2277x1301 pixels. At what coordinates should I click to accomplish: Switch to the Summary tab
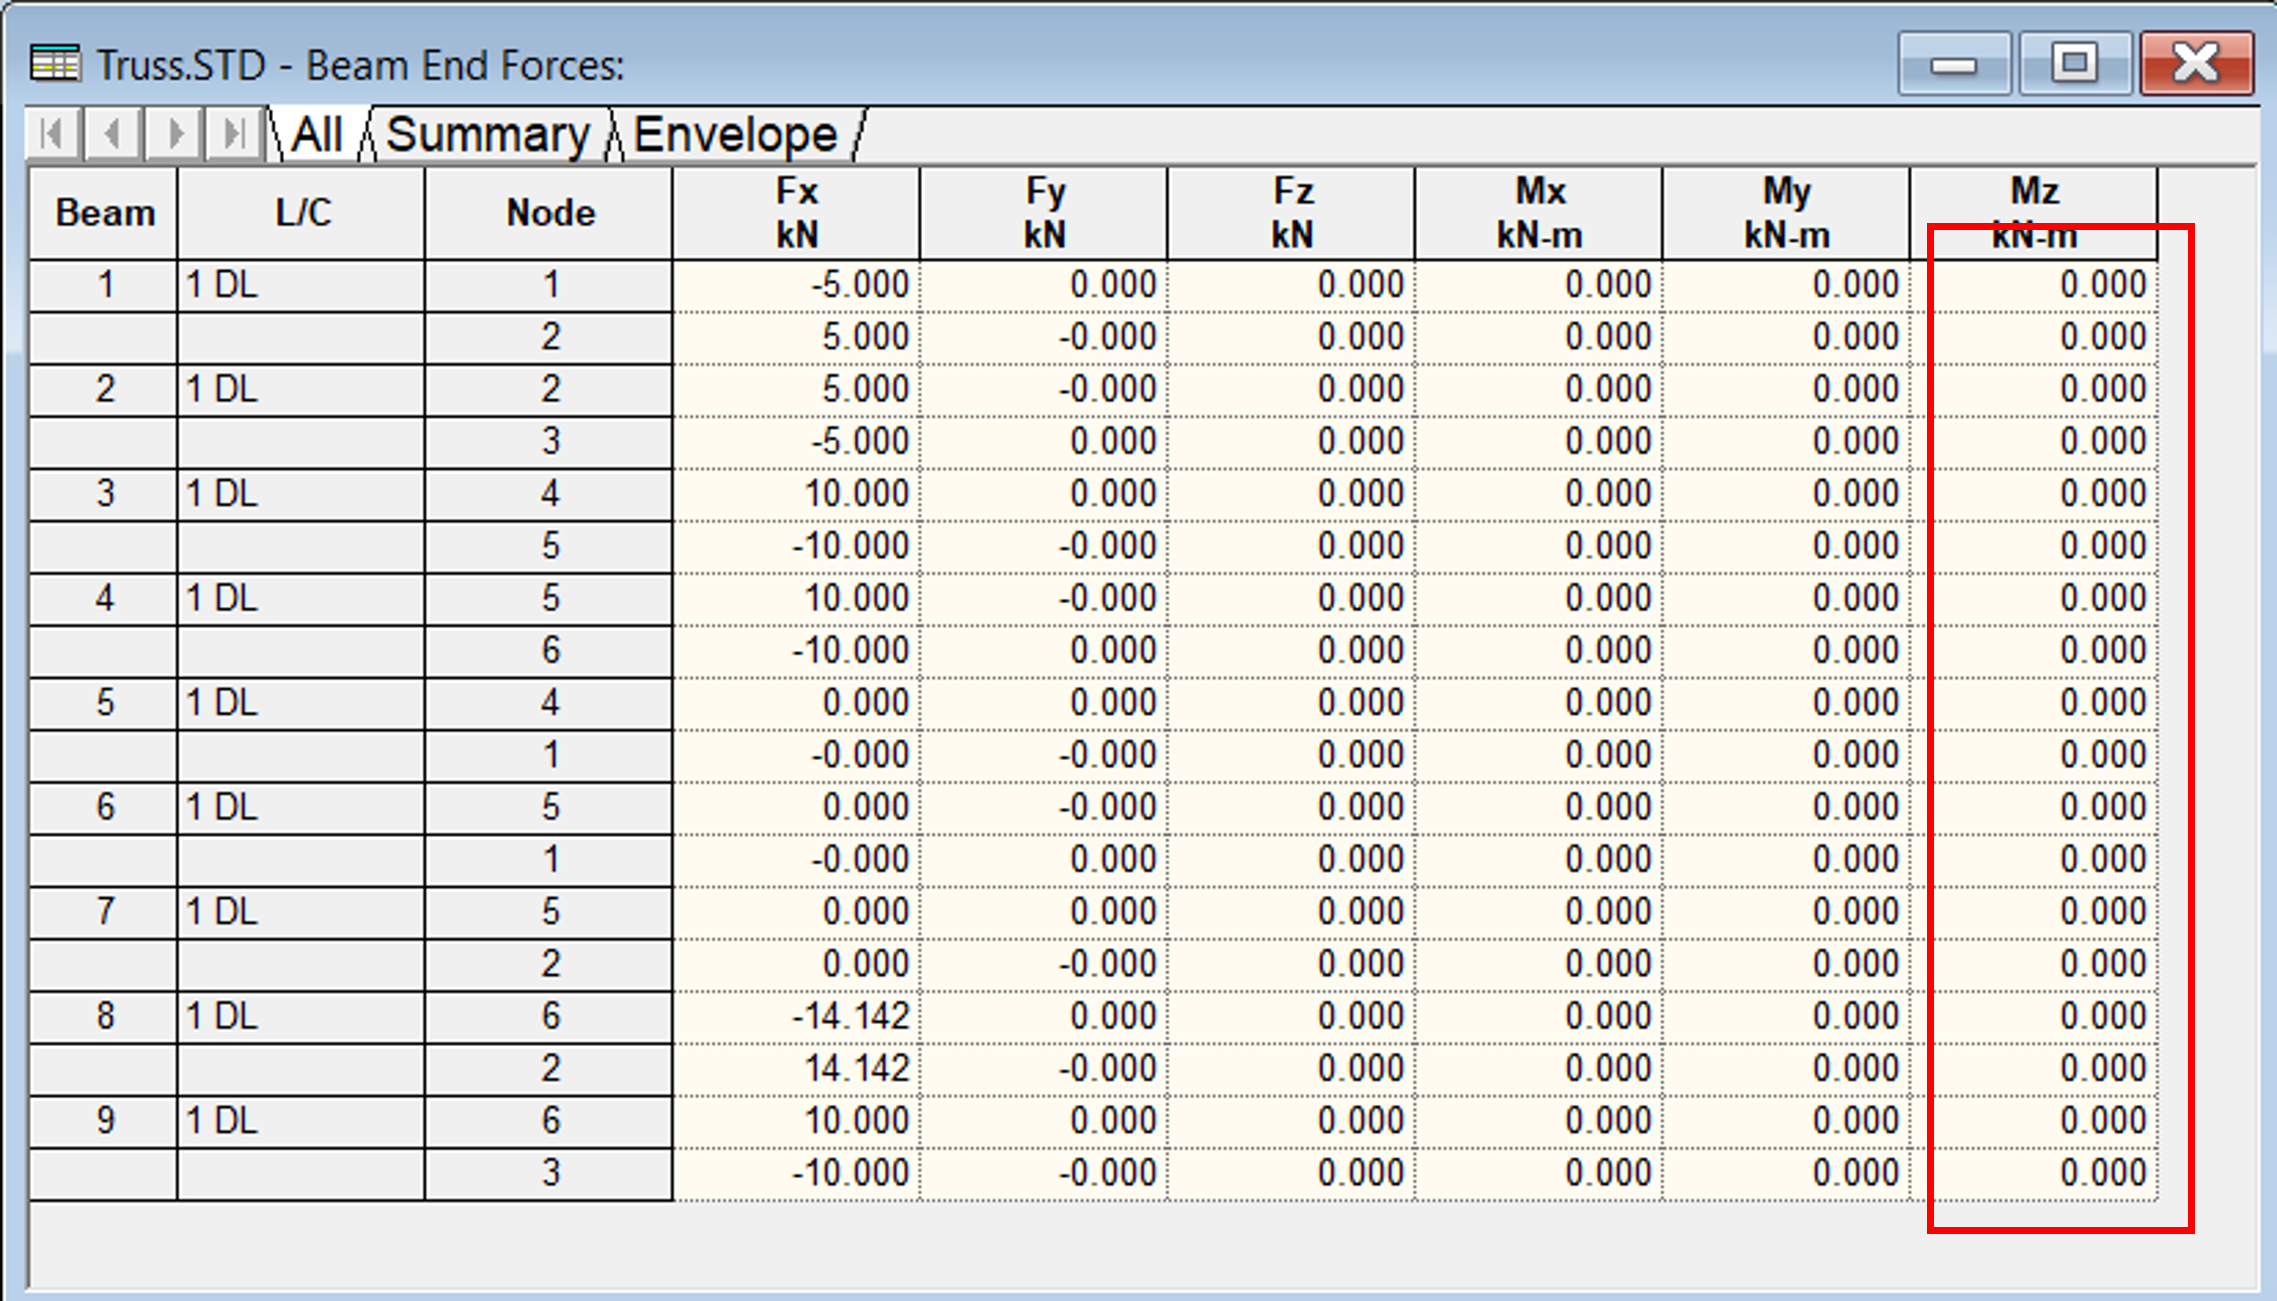click(x=488, y=135)
